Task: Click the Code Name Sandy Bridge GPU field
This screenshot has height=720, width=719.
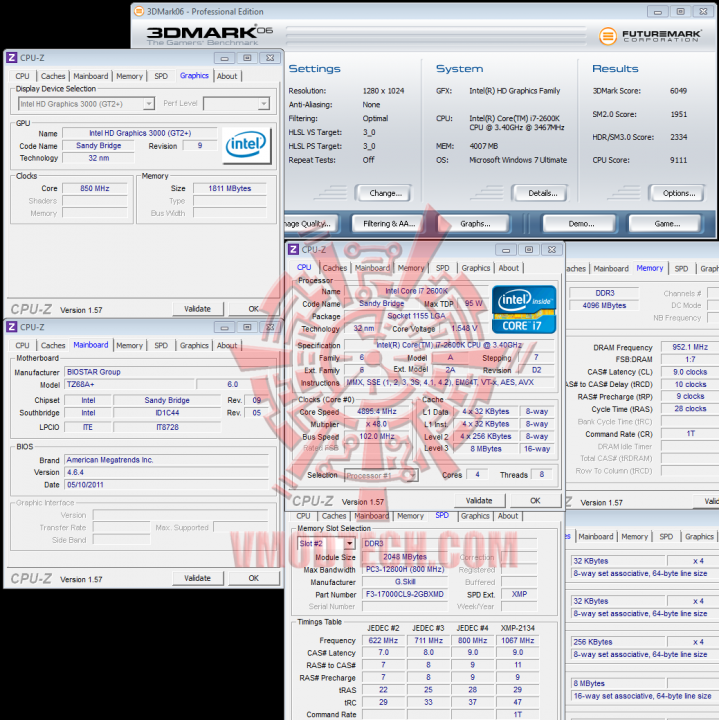Action: [x=99, y=146]
